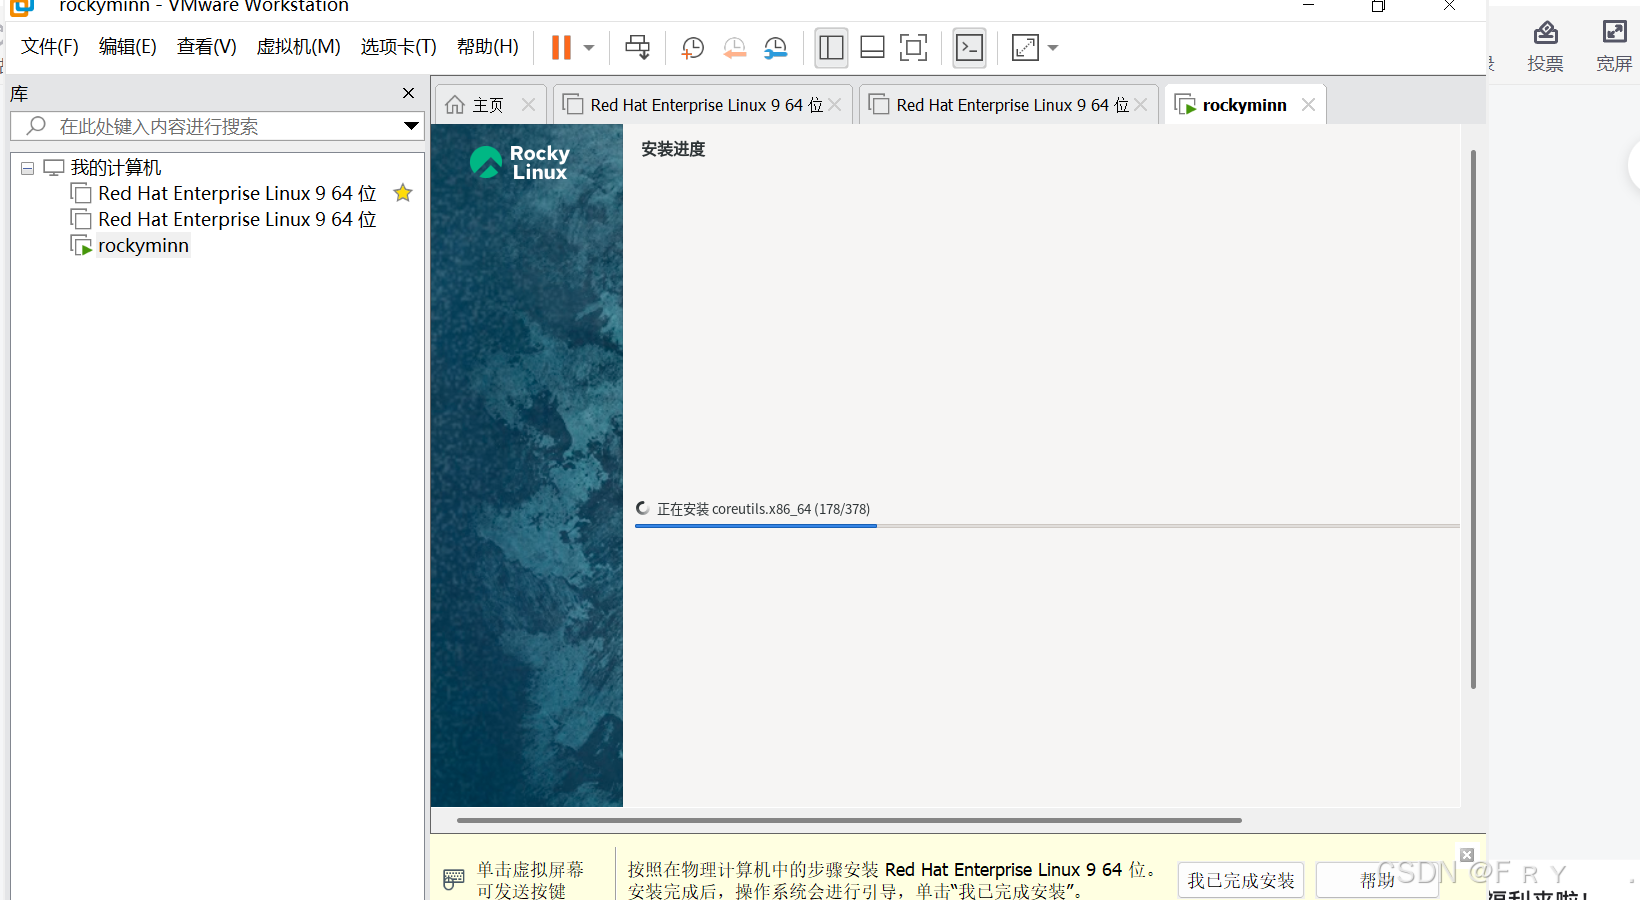This screenshot has height=900, width=1640.
Task: Click the stretch guest display icon
Action: 1025,47
